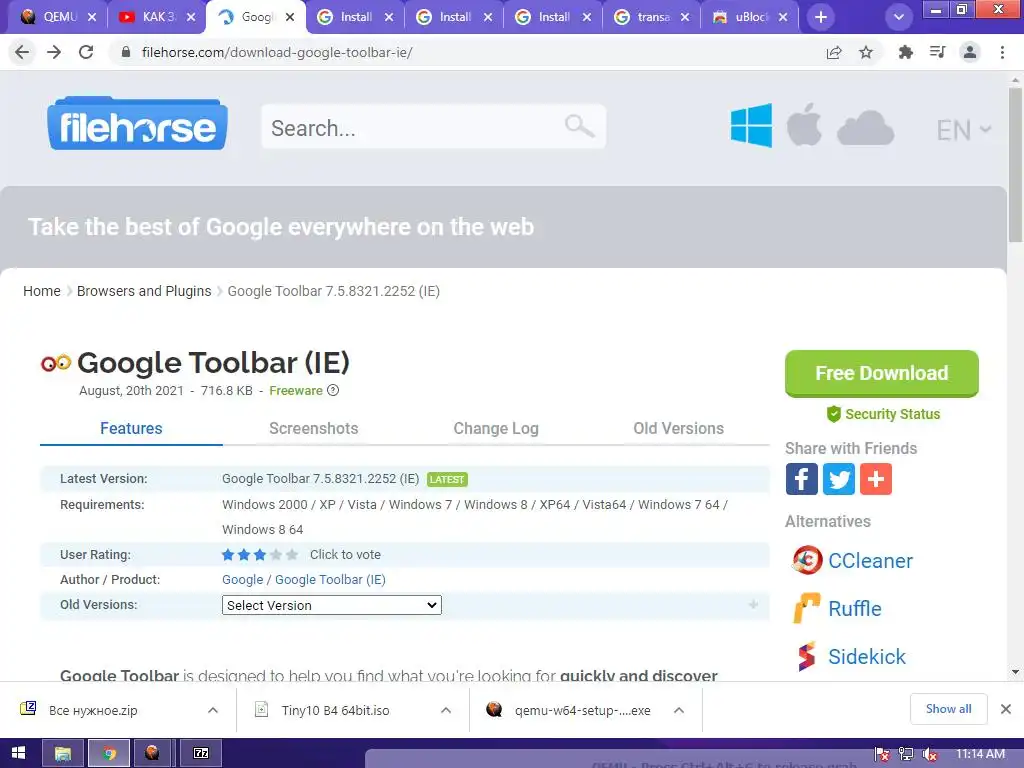Click the browser forward arrow
This screenshot has height=768, width=1024.
pos(54,52)
